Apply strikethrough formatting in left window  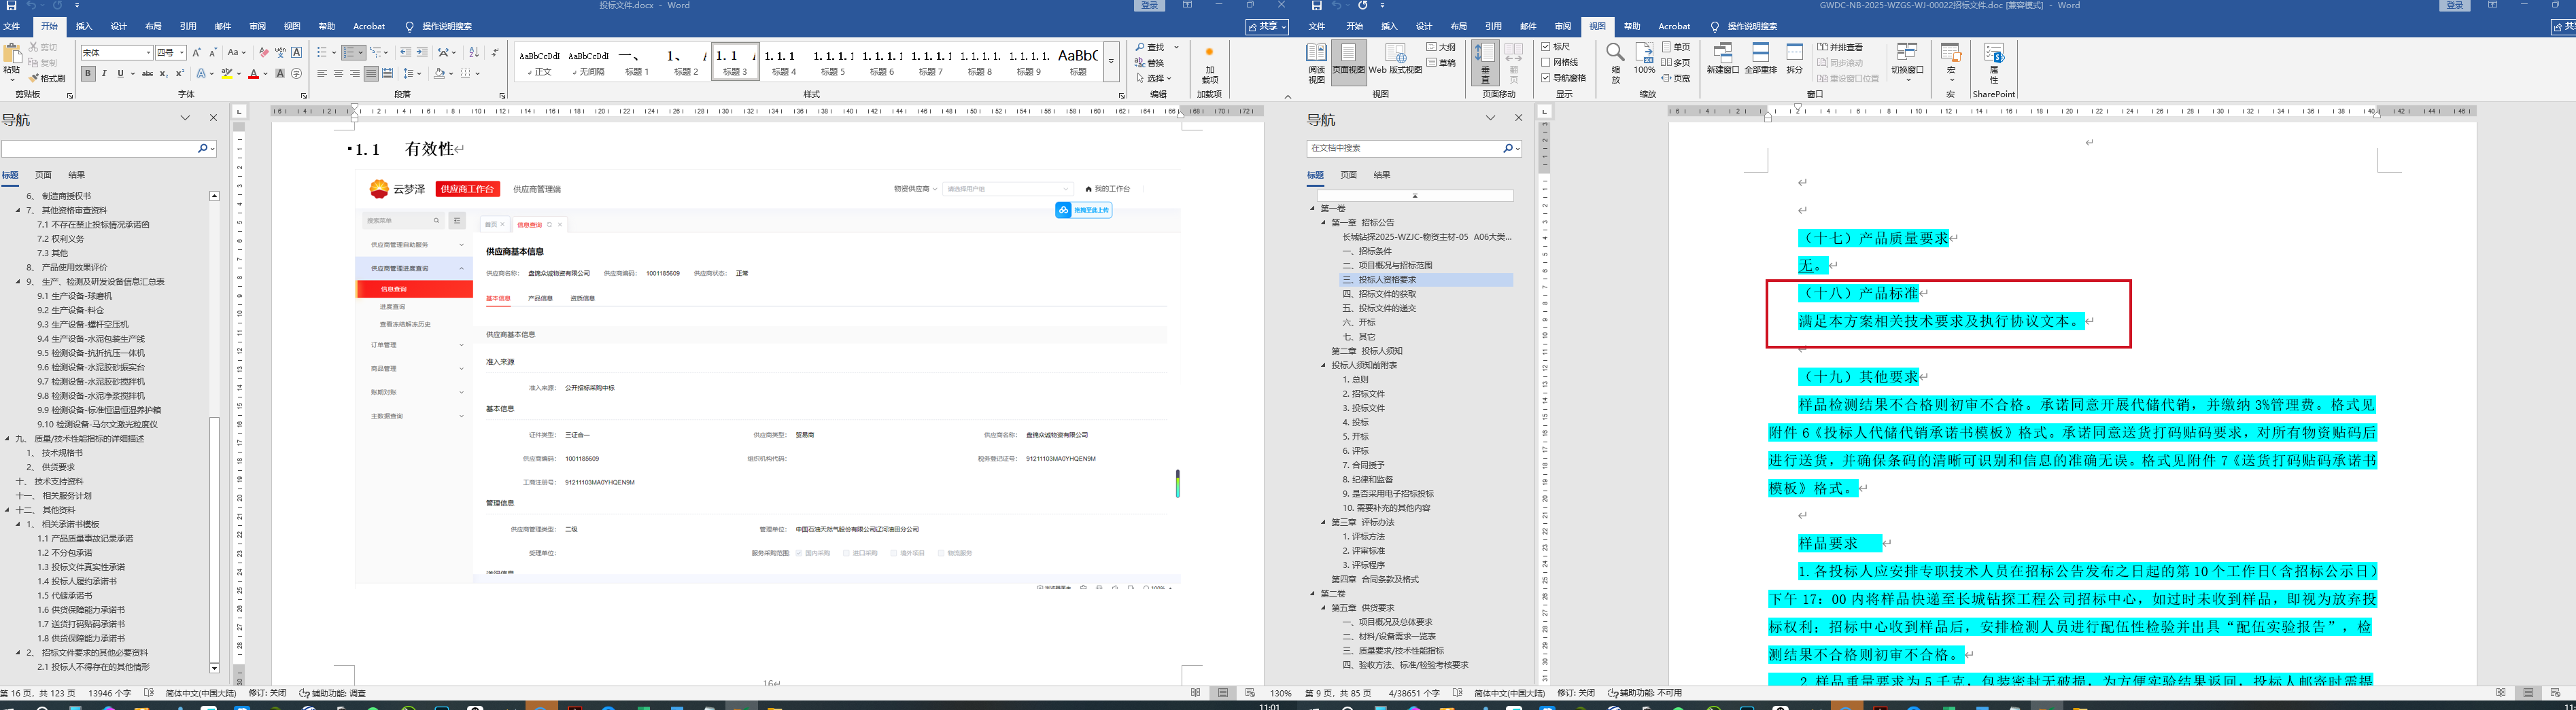(x=148, y=73)
